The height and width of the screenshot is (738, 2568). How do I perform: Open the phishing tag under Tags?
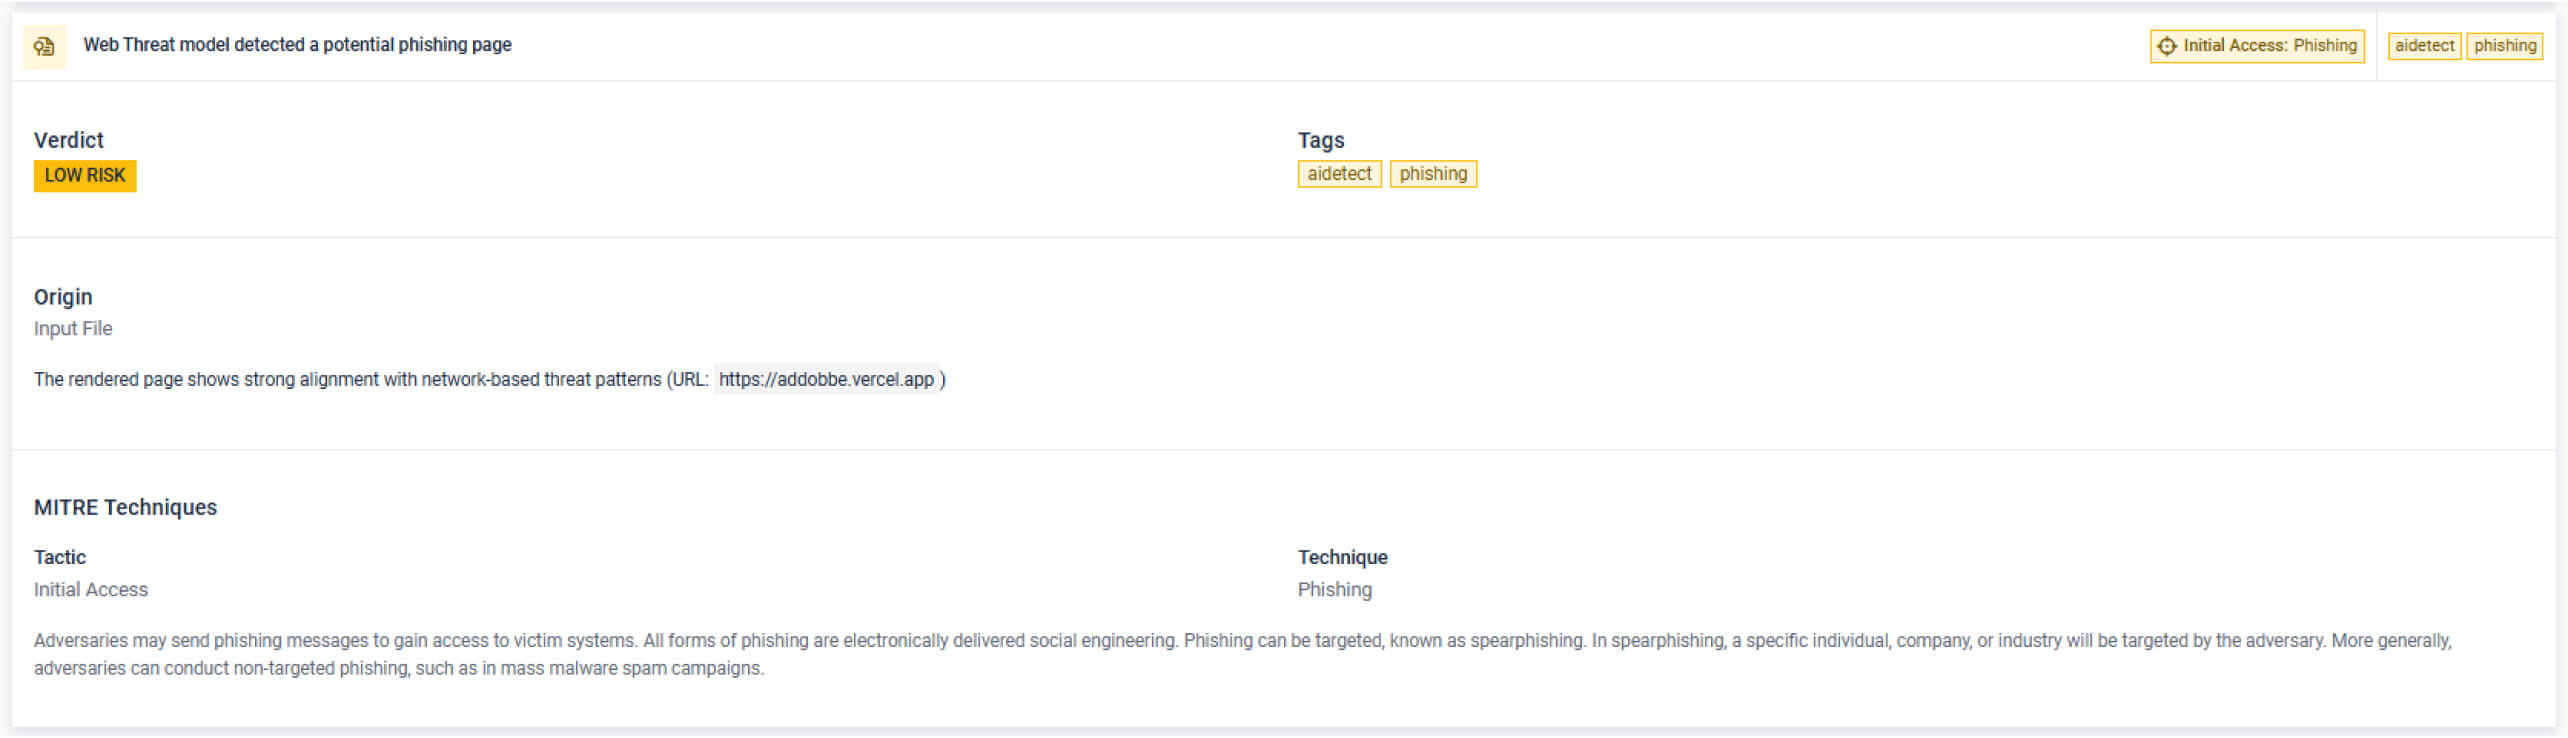[1432, 174]
